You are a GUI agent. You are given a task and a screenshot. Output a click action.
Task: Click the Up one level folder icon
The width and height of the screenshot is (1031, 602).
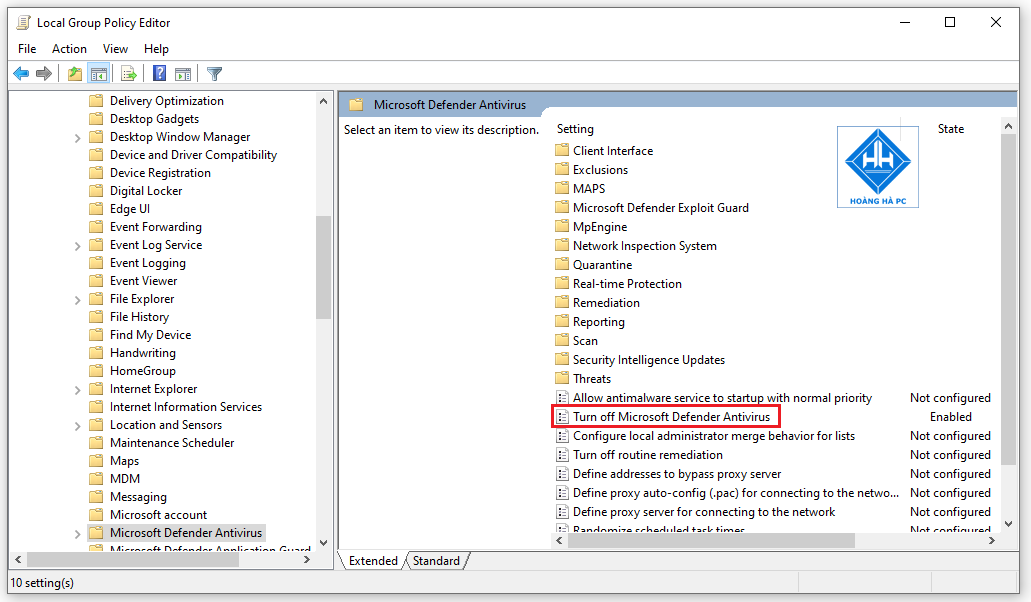(75, 74)
